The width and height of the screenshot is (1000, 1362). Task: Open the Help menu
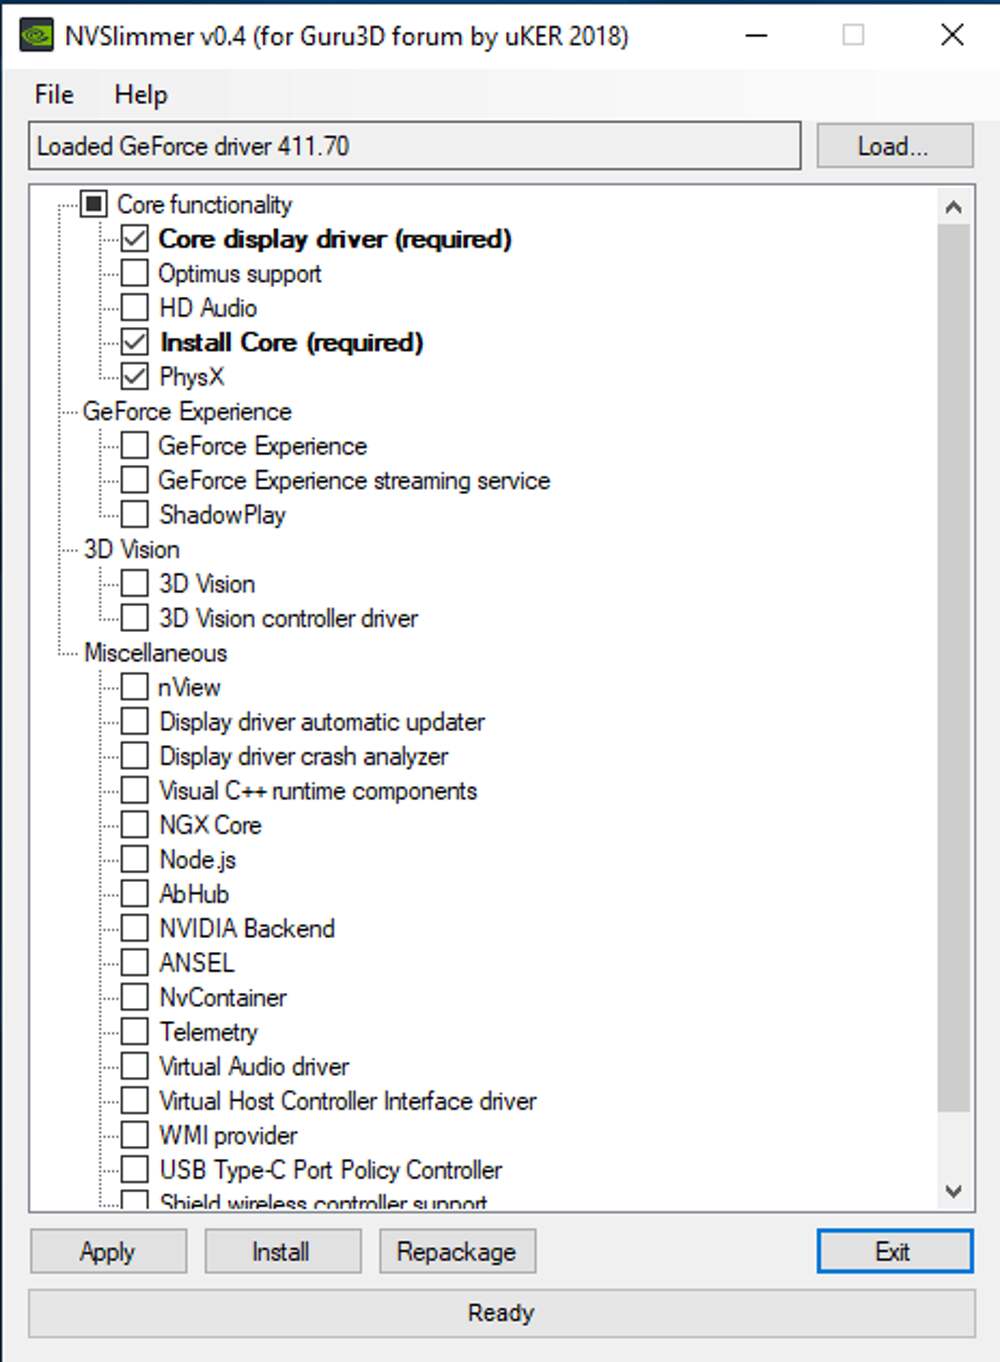pos(141,95)
